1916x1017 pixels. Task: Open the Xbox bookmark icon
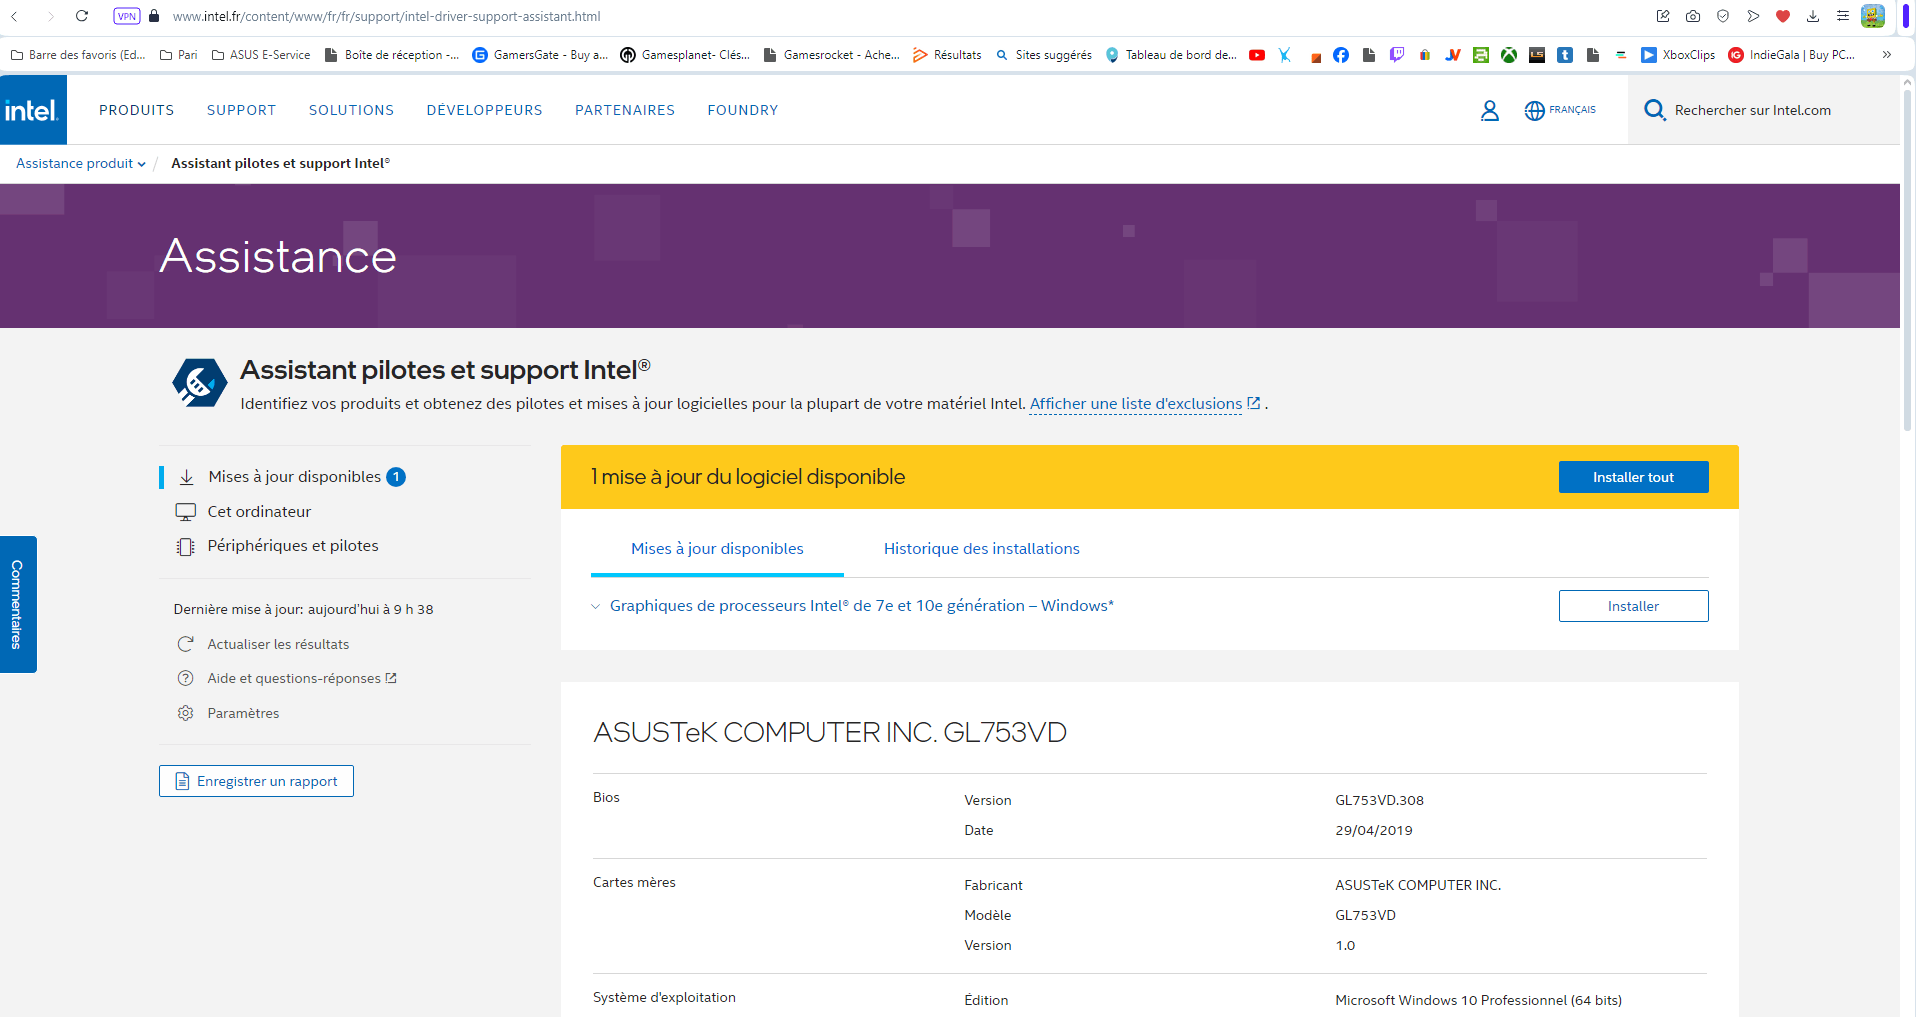[1509, 55]
